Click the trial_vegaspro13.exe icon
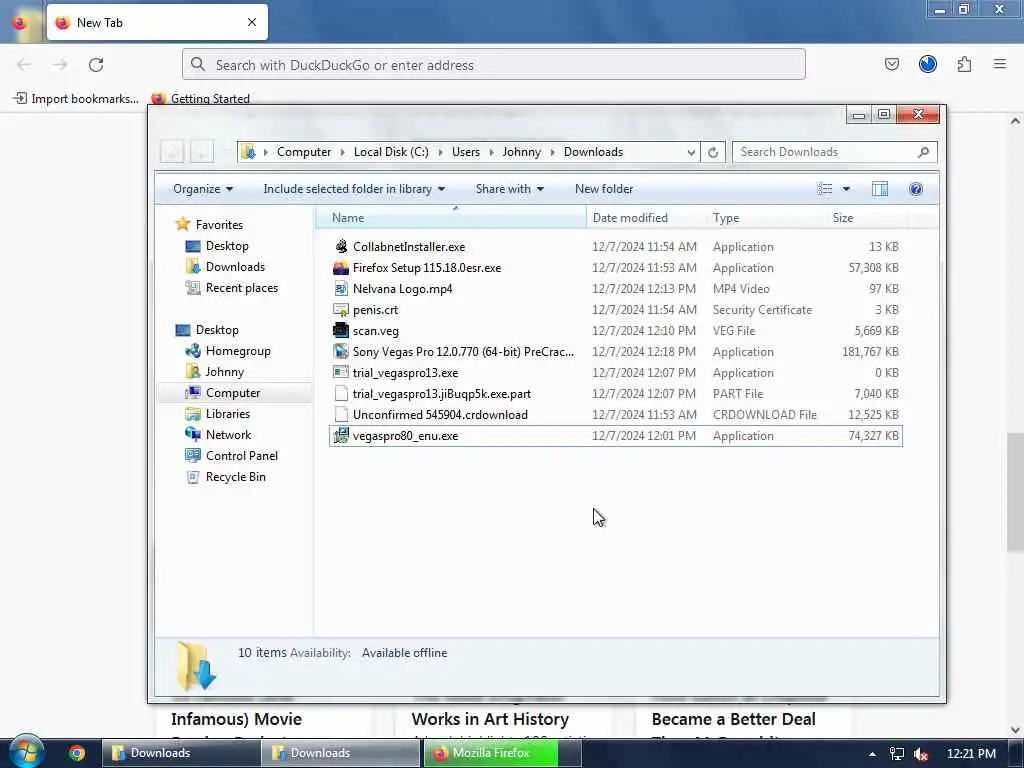 (341, 372)
